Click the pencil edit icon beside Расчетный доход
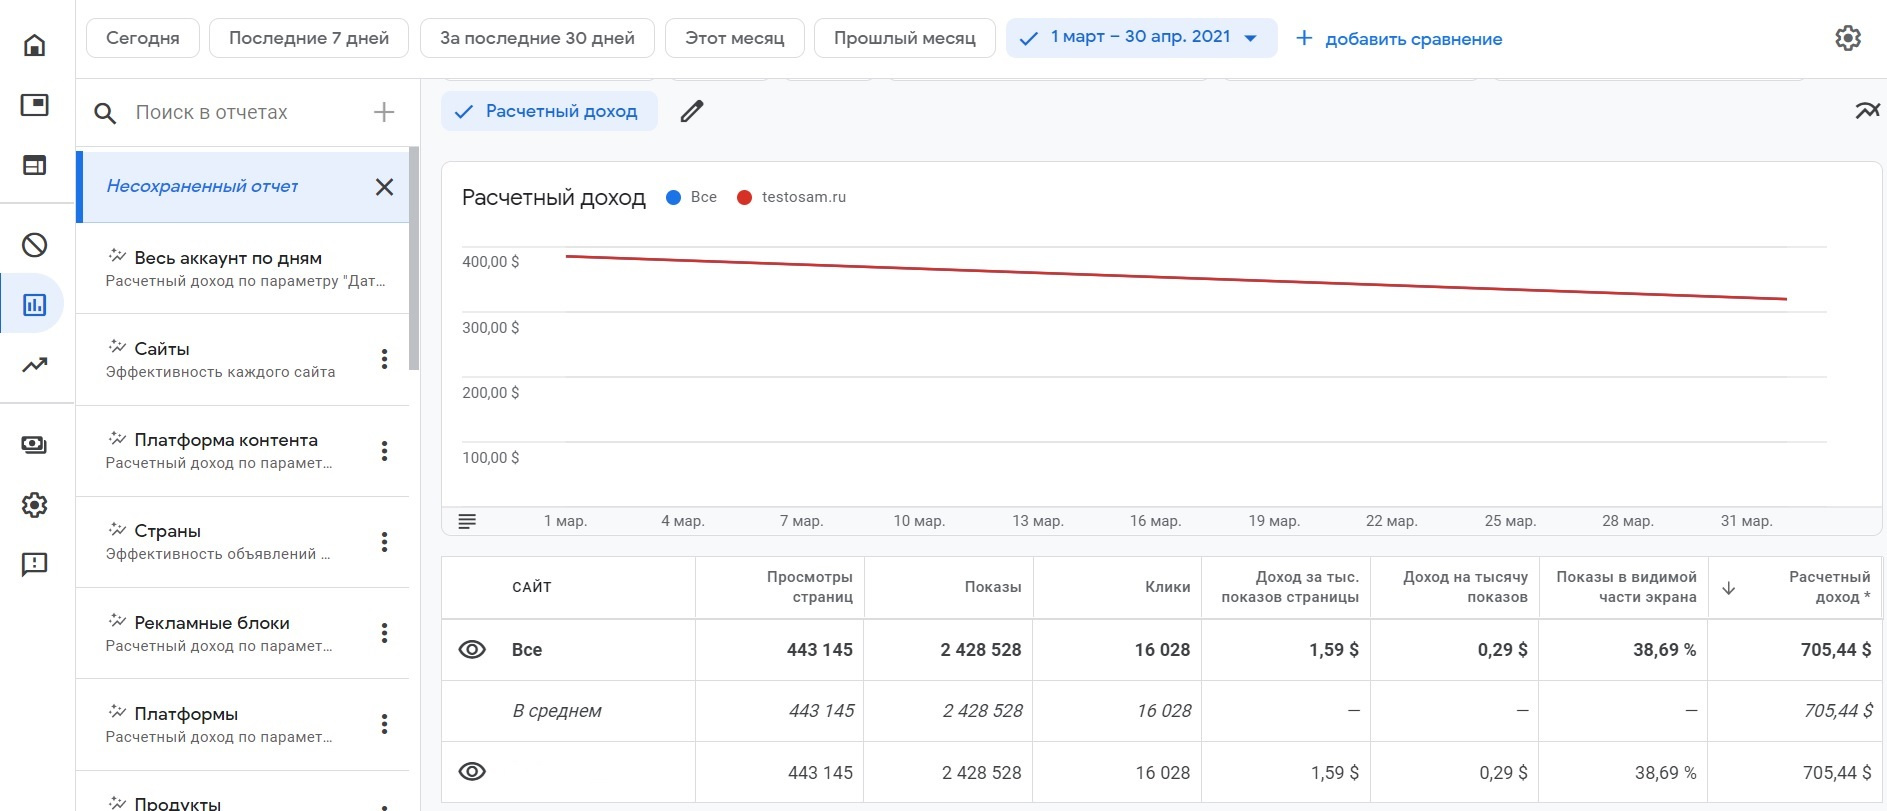The height and width of the screenshot is (811, 1887). click(692, 111)
